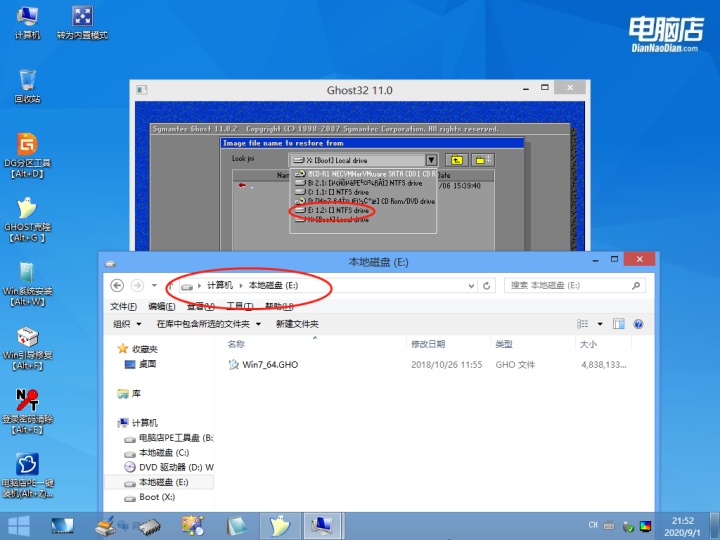Open 在库中包含所选的文件夹 dropdown
Image resolution: width=720 pixels, height=540 pixels.
209,324
